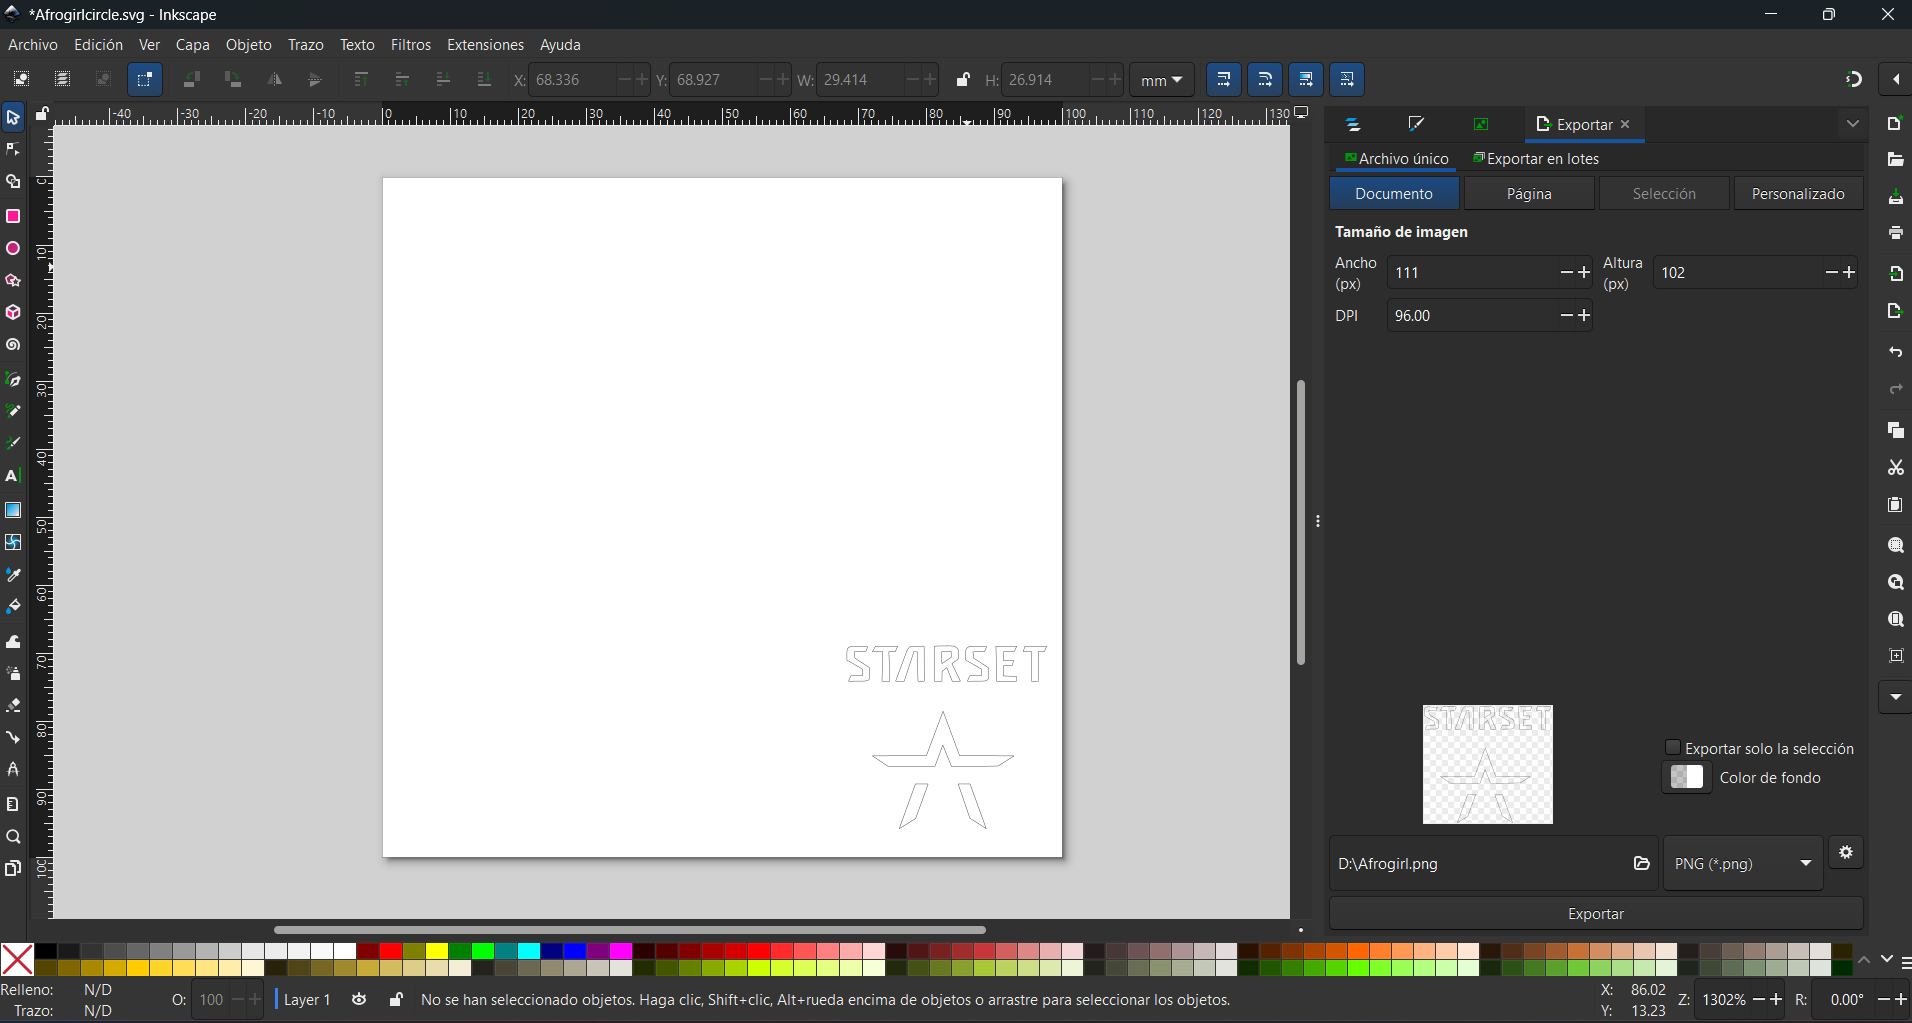Select the Dropper color picker tool

[x=13, y=575]
